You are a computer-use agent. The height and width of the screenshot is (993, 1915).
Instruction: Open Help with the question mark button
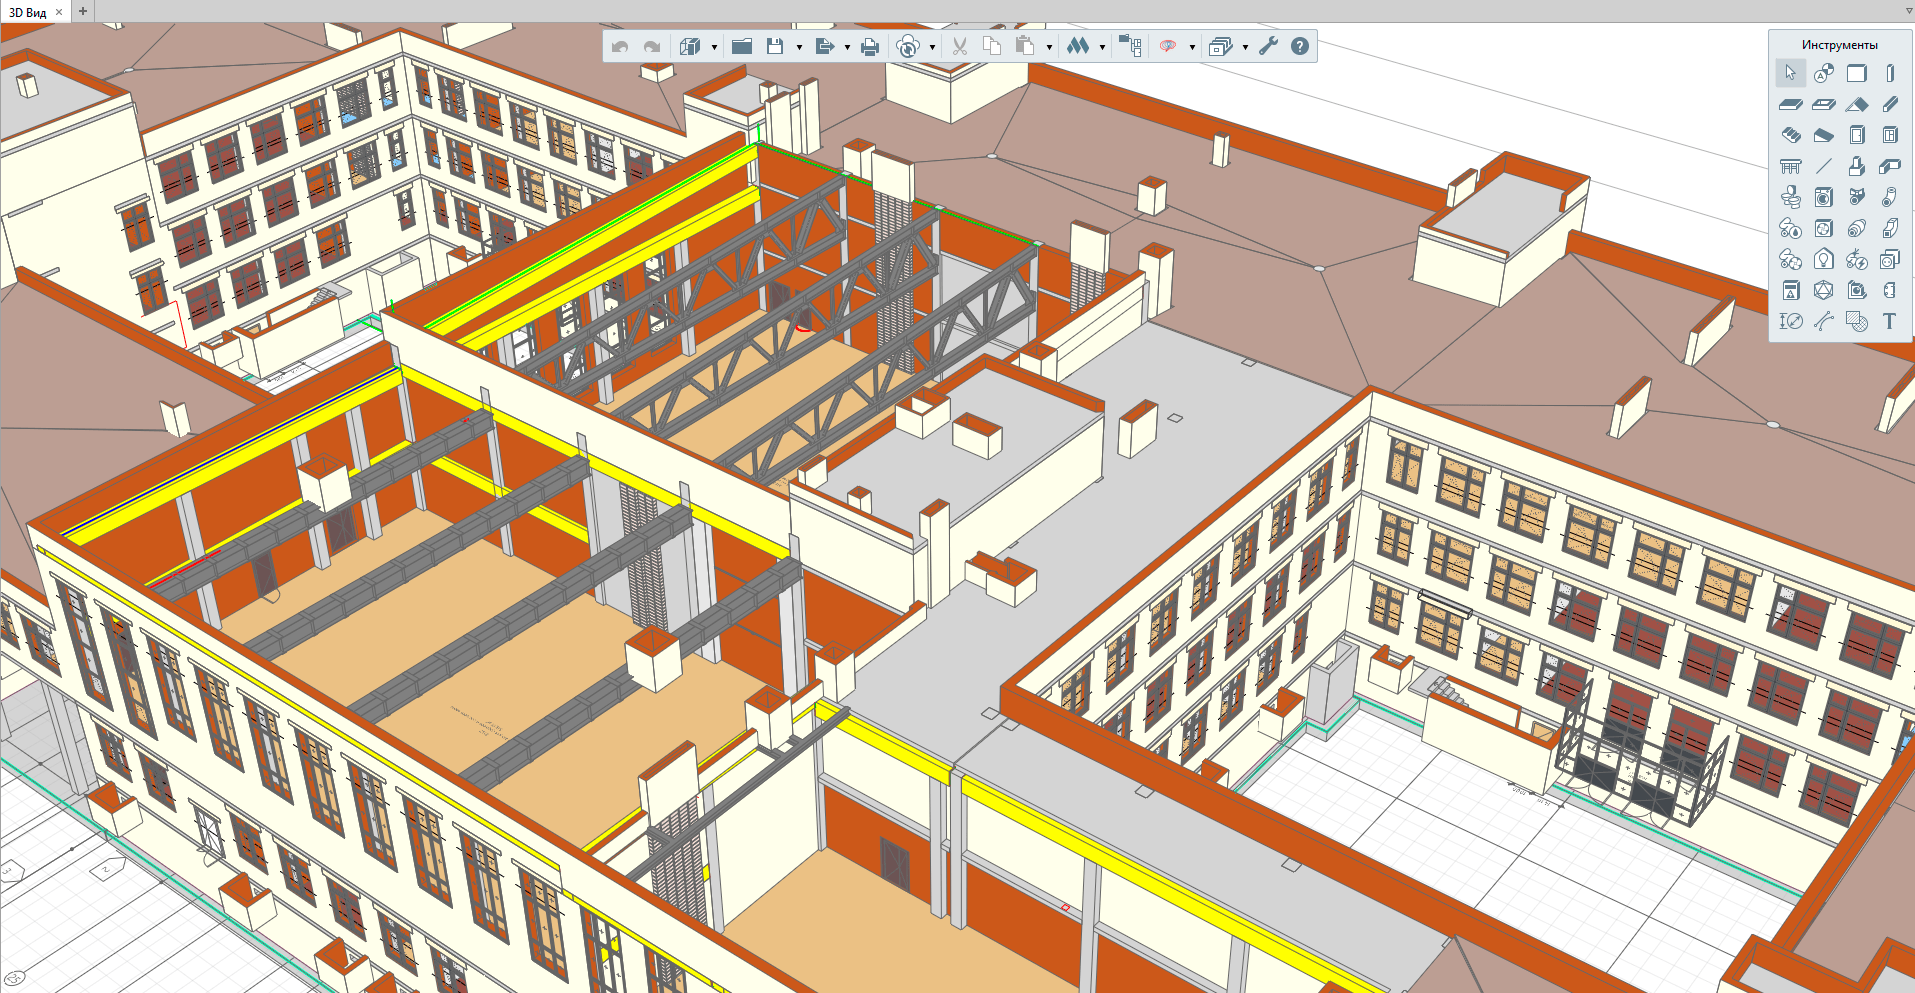click(1299, 46)
